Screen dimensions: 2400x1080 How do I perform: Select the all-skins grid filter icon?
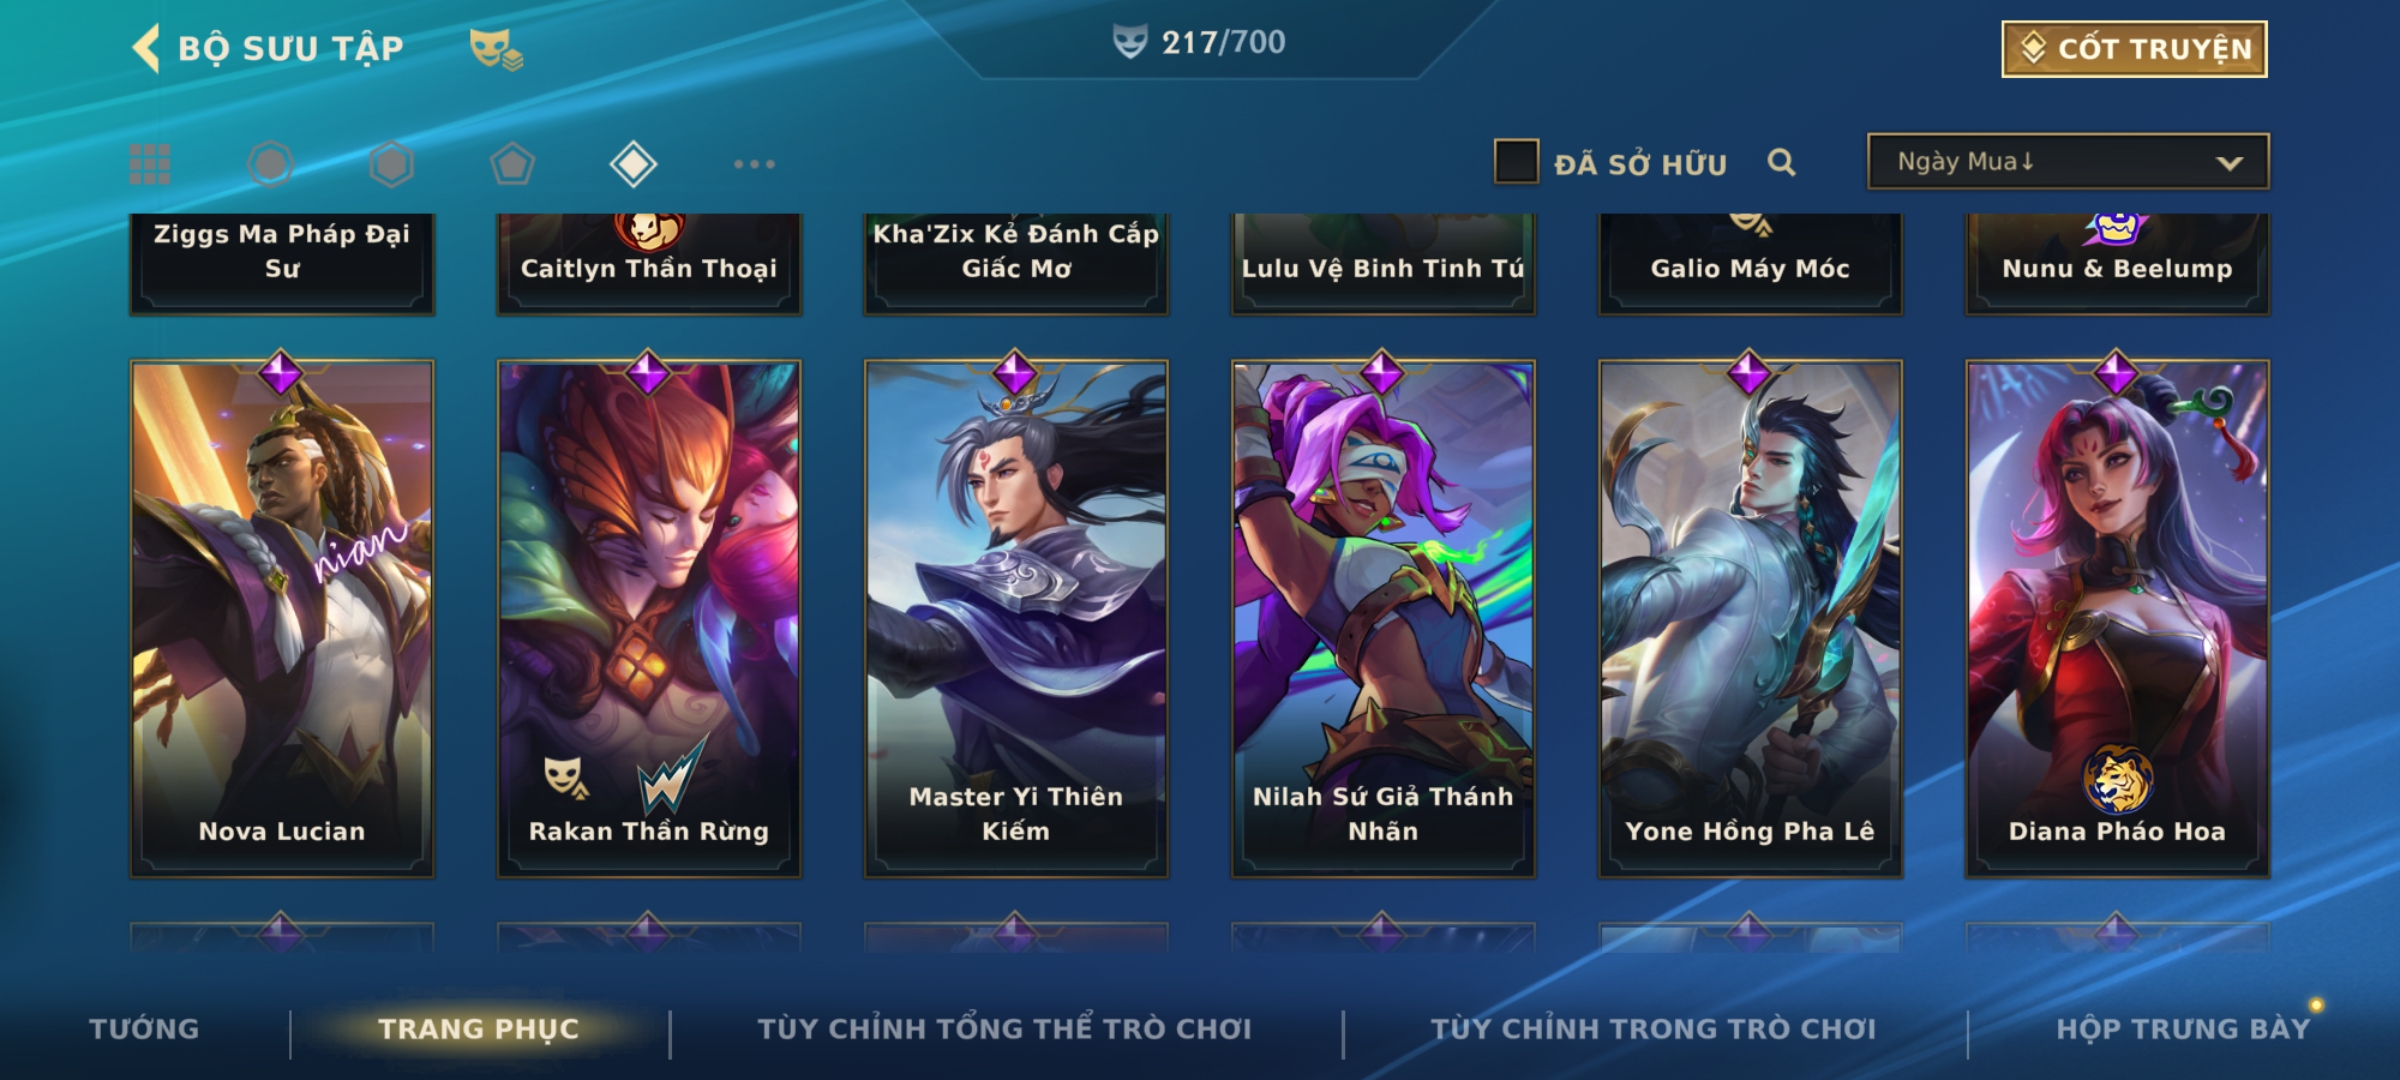point(150,164)
